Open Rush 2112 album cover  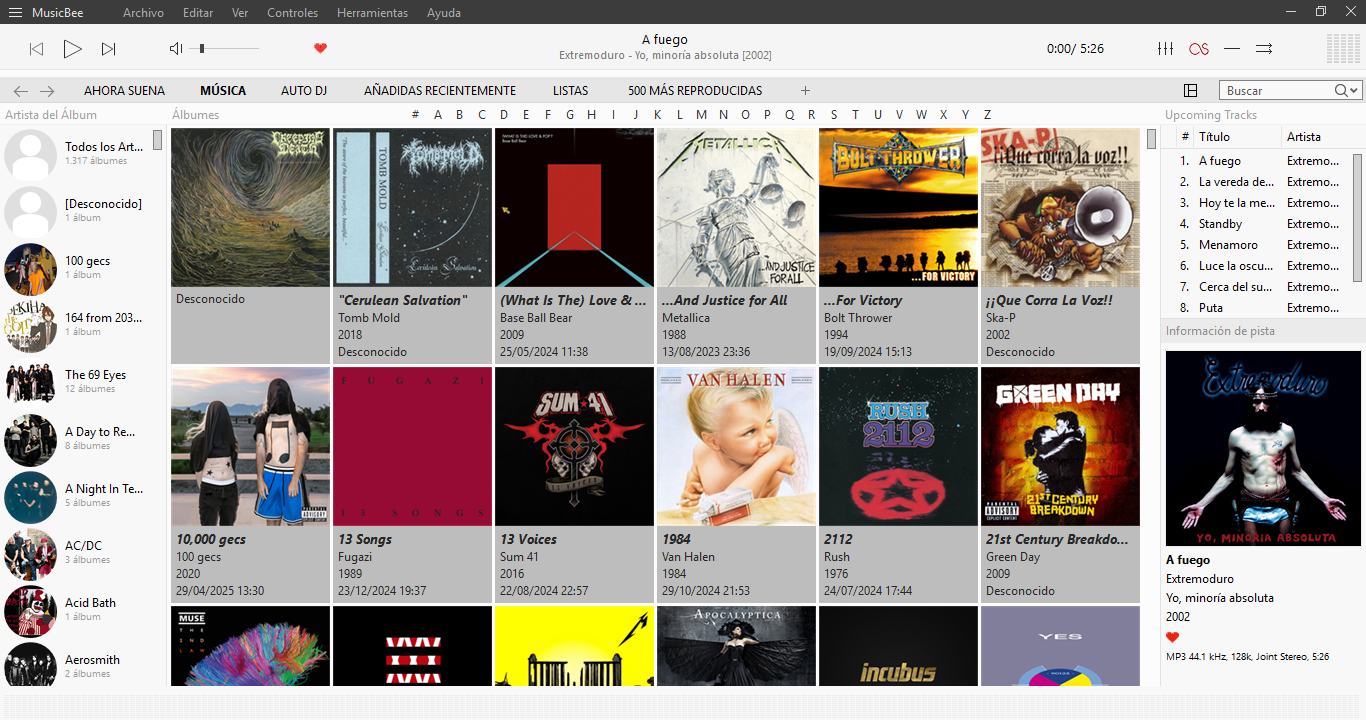click(898, 447)
